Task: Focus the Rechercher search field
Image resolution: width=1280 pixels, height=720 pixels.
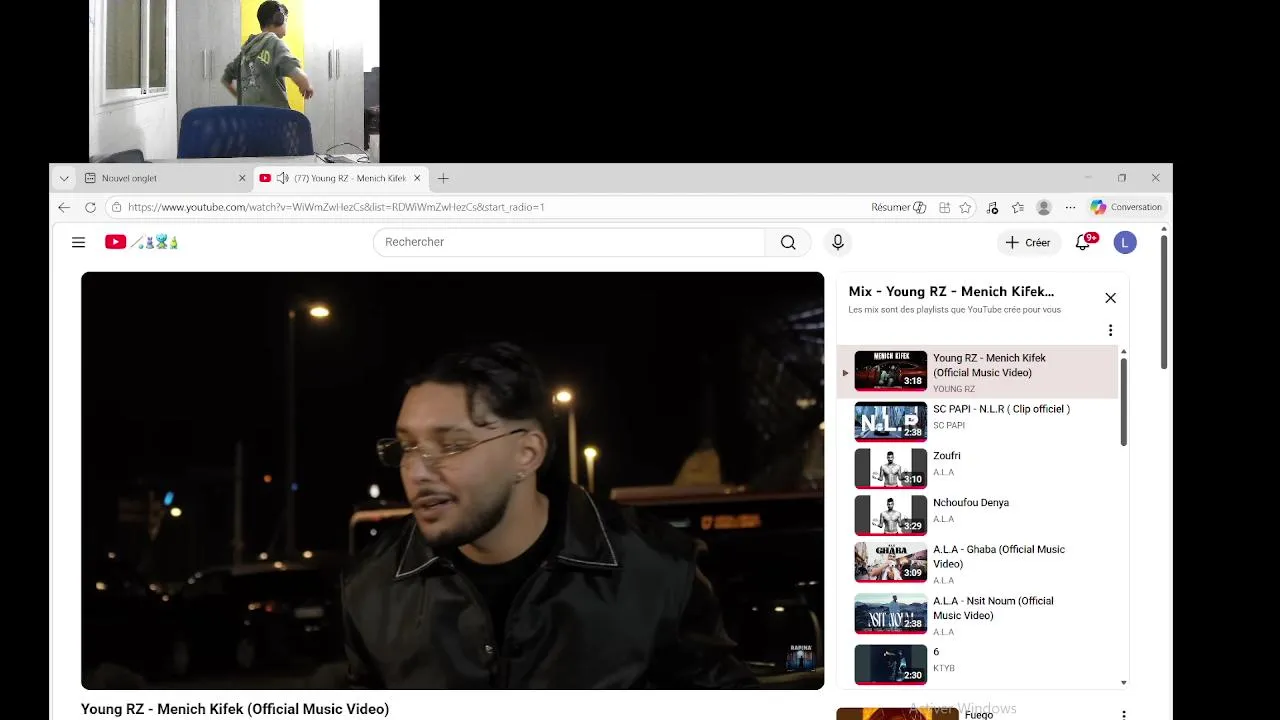Action: pyautogui.click(x=569, y=242)
